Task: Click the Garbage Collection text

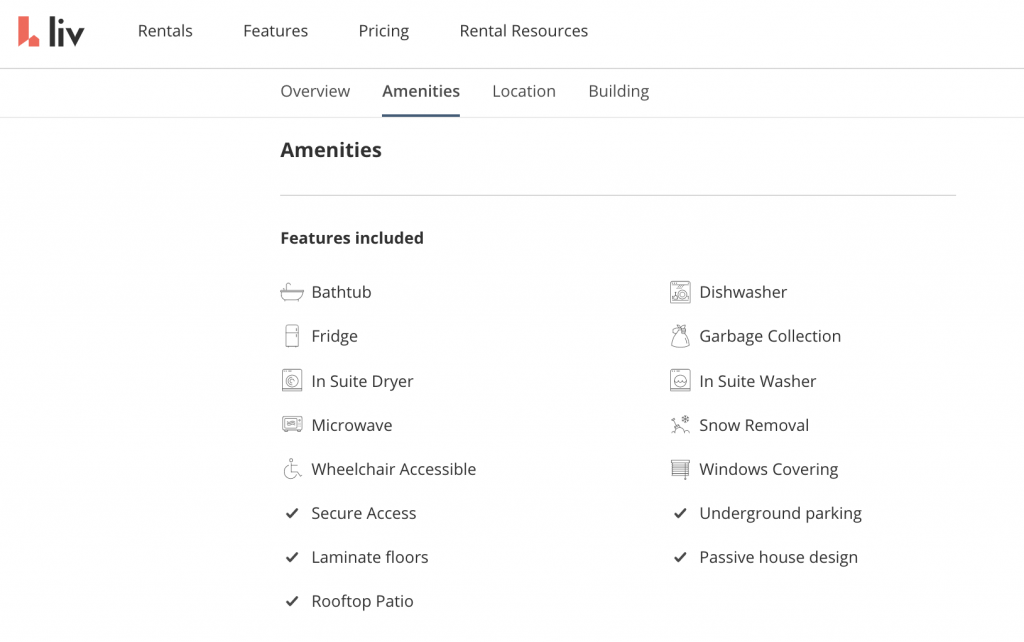Action: [x=770, y=336]
